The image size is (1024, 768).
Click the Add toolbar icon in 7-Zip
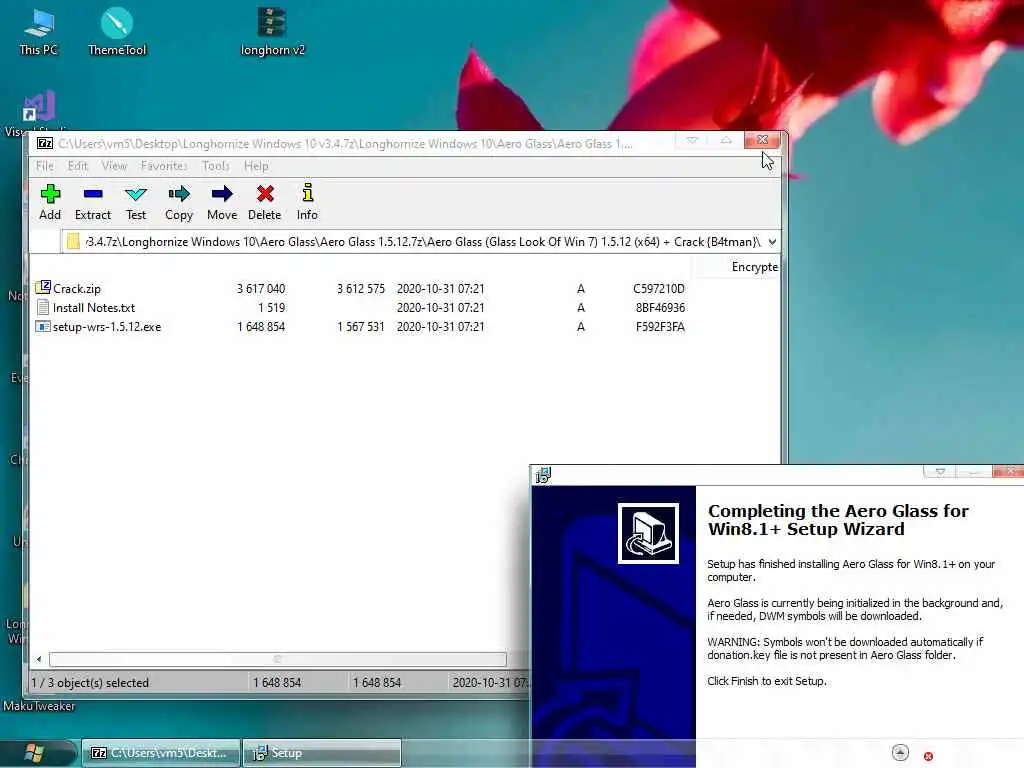pyautogui.click(x=50, y=194)
